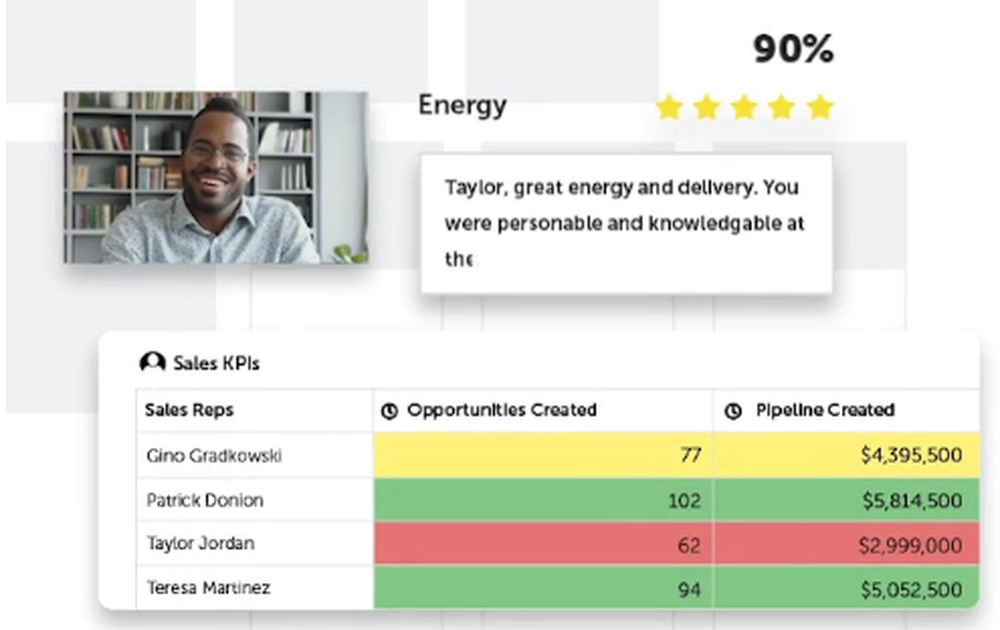Click into the feedback comment text box

click(626, 224)
